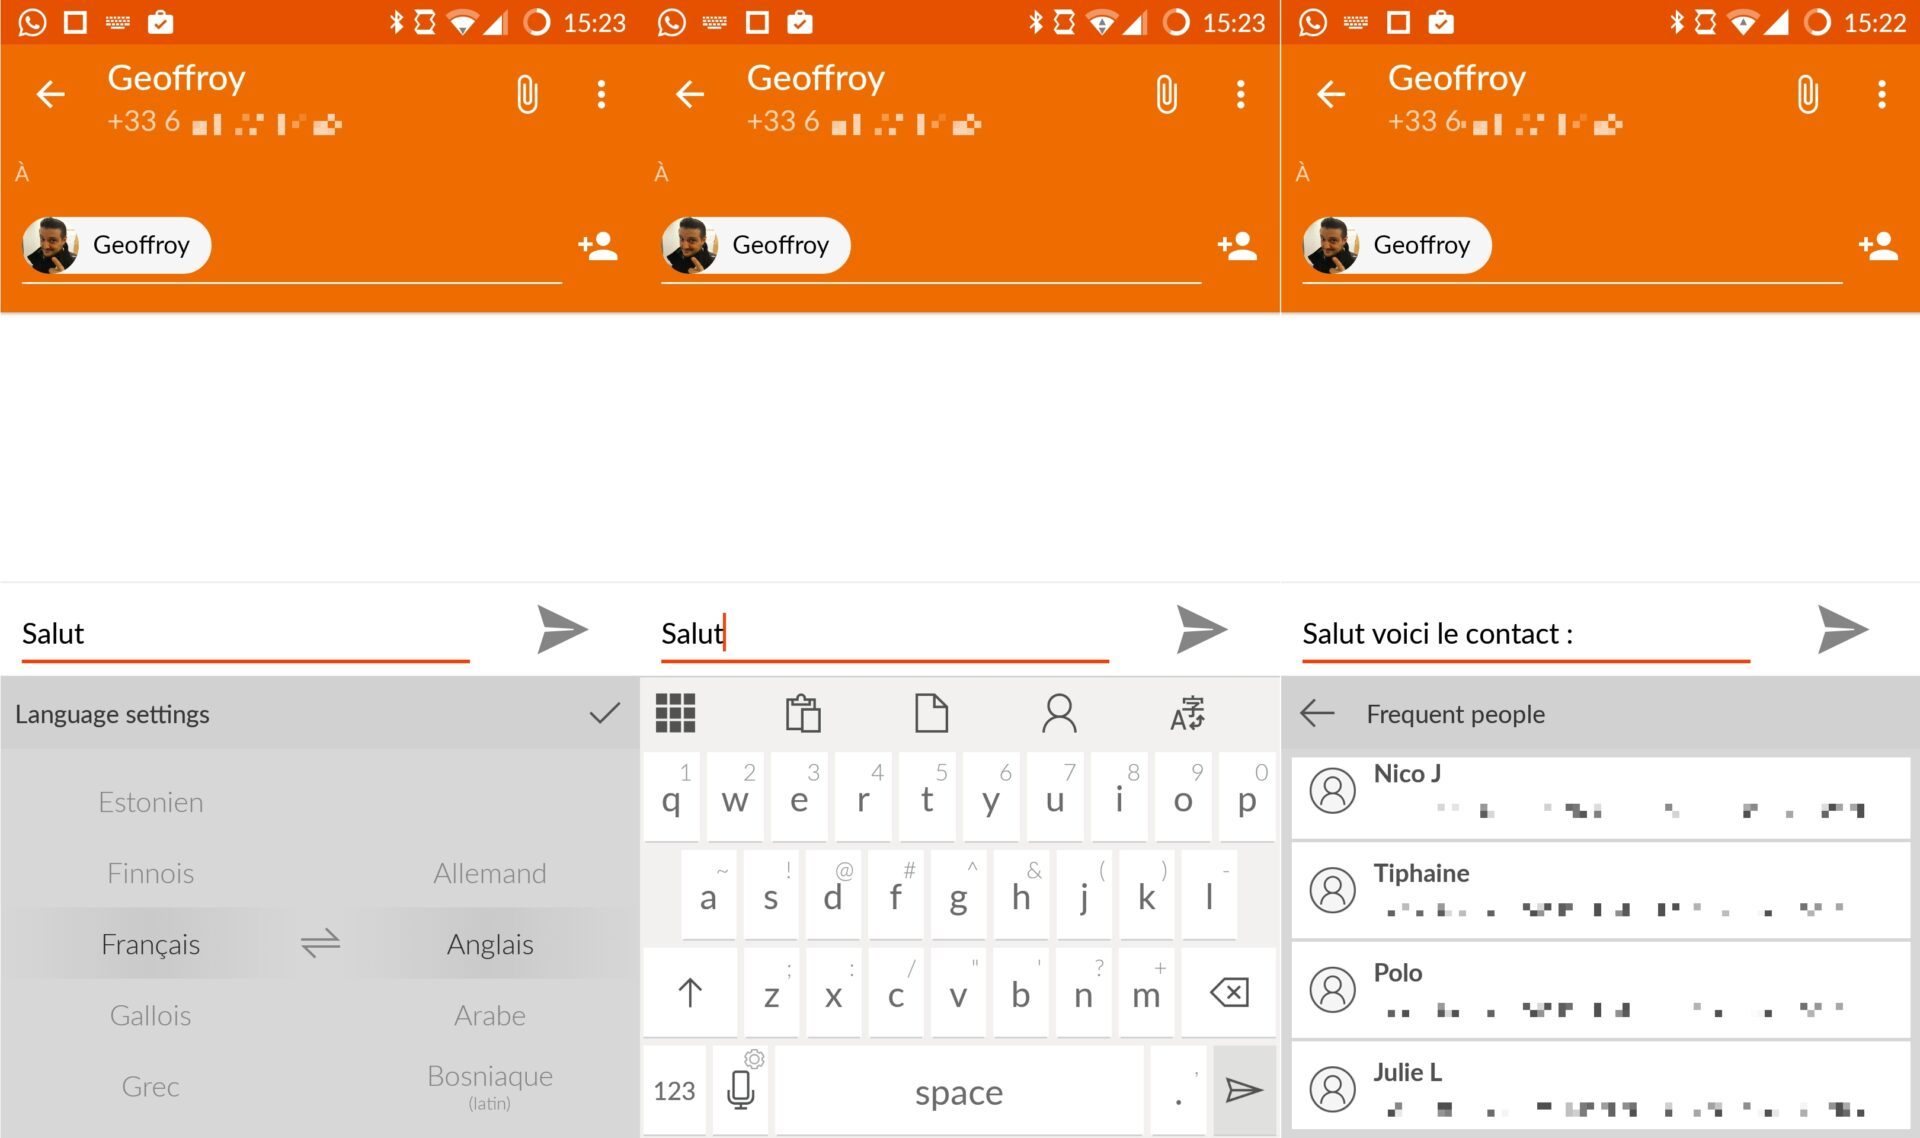
Task: Swap Français and Anglais languages
Action: tap(320, 943)
